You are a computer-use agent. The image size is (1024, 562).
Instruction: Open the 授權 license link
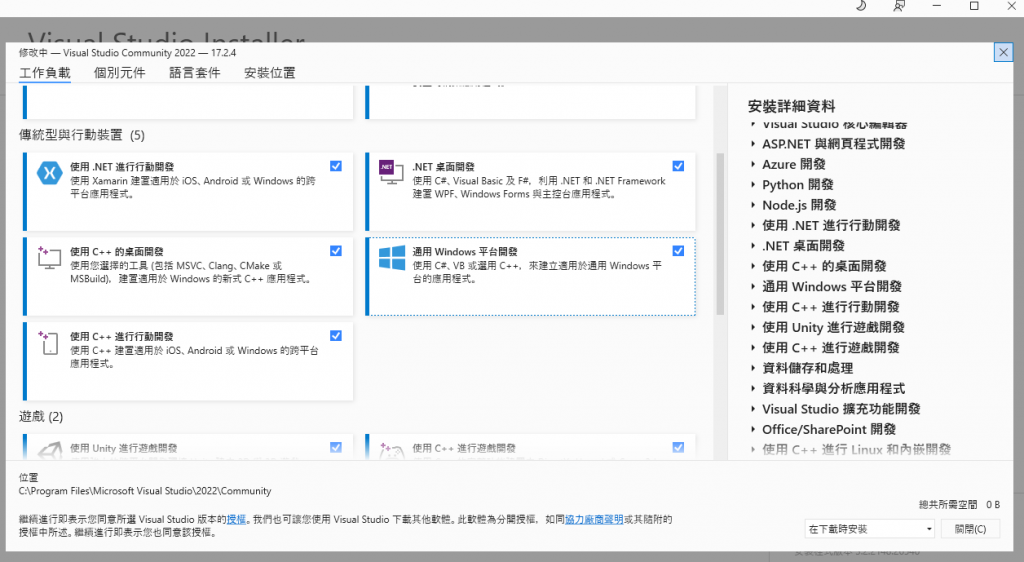[x=236, y=520]
